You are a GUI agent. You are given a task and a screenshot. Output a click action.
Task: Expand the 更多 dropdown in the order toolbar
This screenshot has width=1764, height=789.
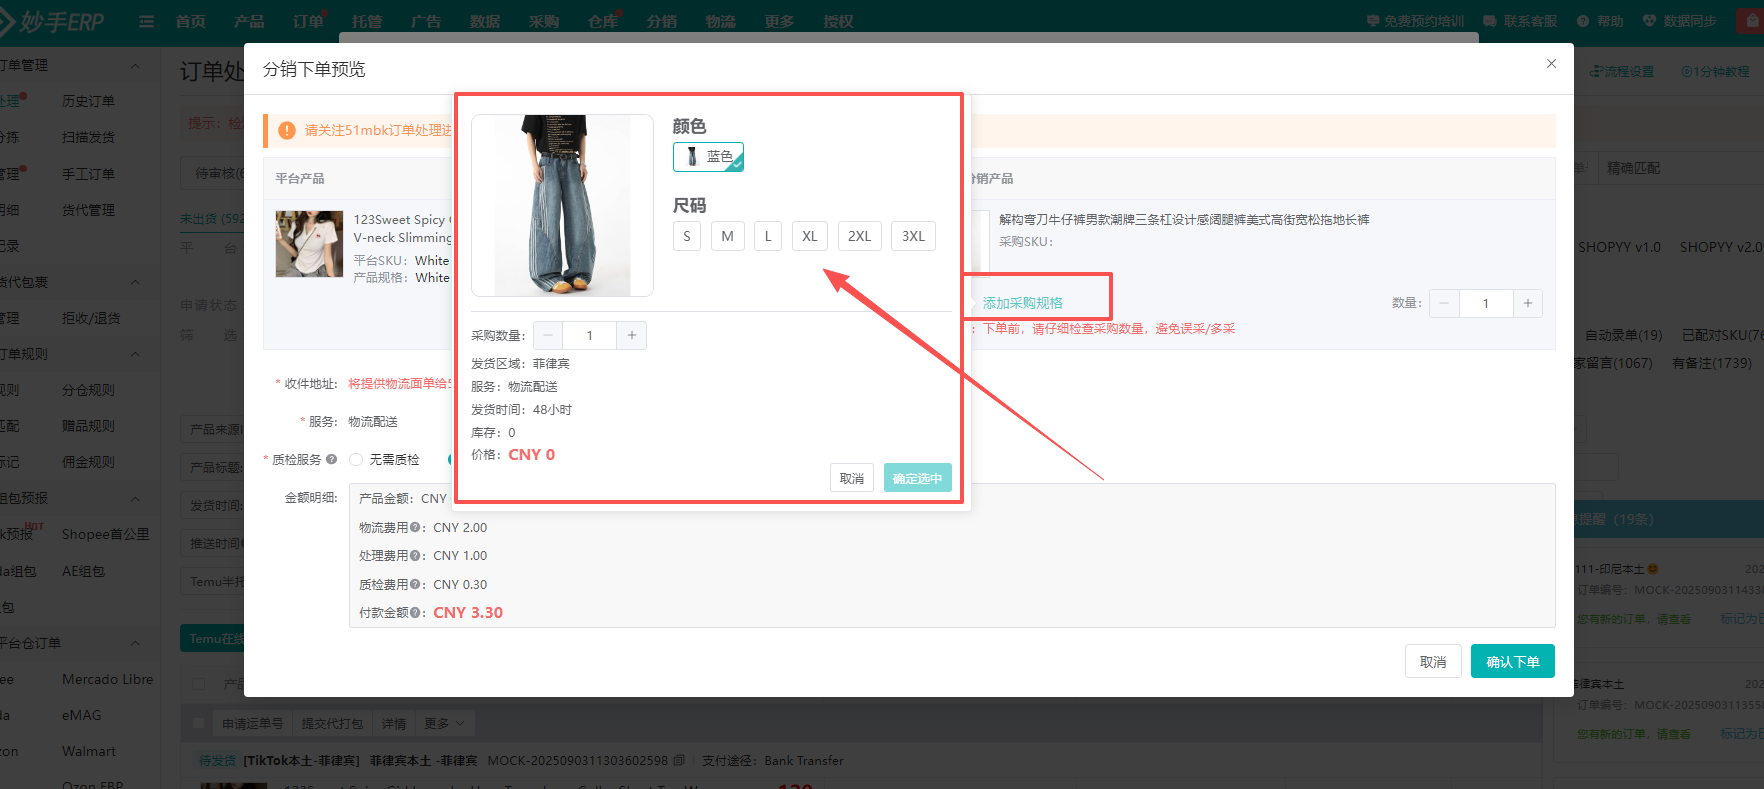tap(444, 723)
